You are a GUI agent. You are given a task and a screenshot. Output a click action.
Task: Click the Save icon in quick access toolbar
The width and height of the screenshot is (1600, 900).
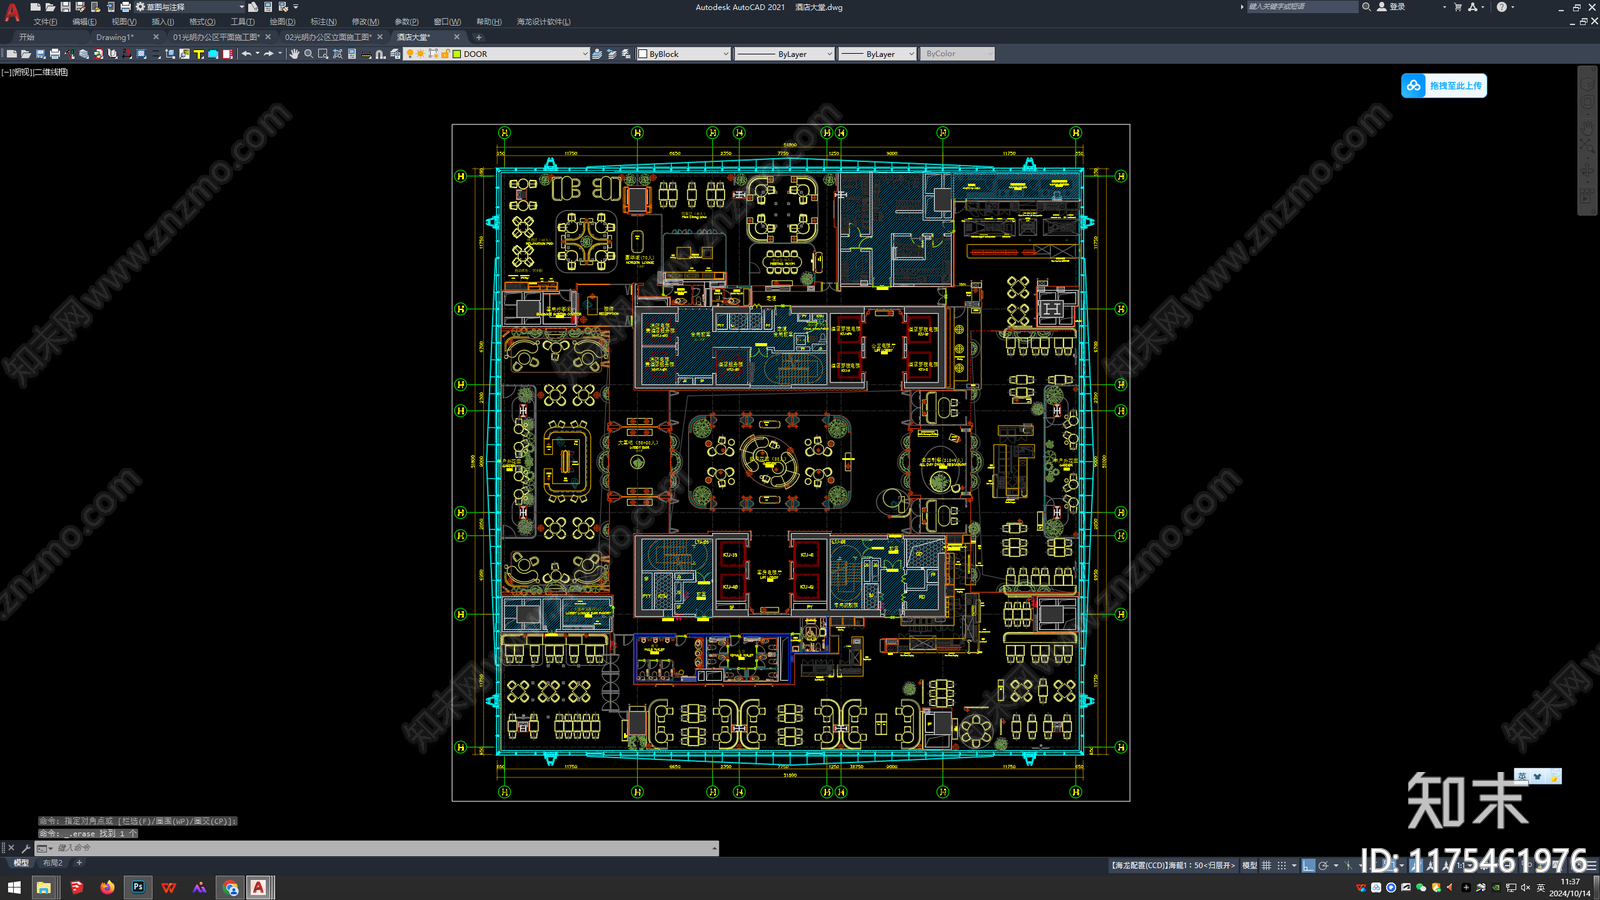pos(65,7)
